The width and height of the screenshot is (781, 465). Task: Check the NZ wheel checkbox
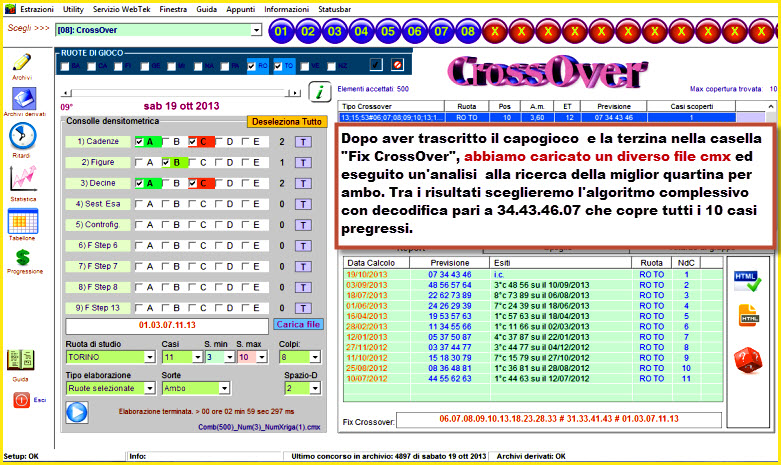click(x=332, y=66)
